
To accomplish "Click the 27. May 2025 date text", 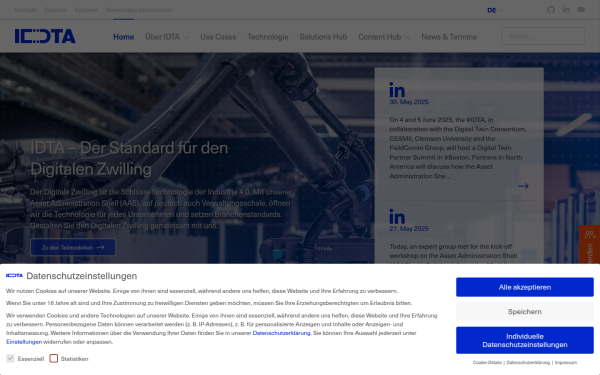I will (x=409, y=228).
